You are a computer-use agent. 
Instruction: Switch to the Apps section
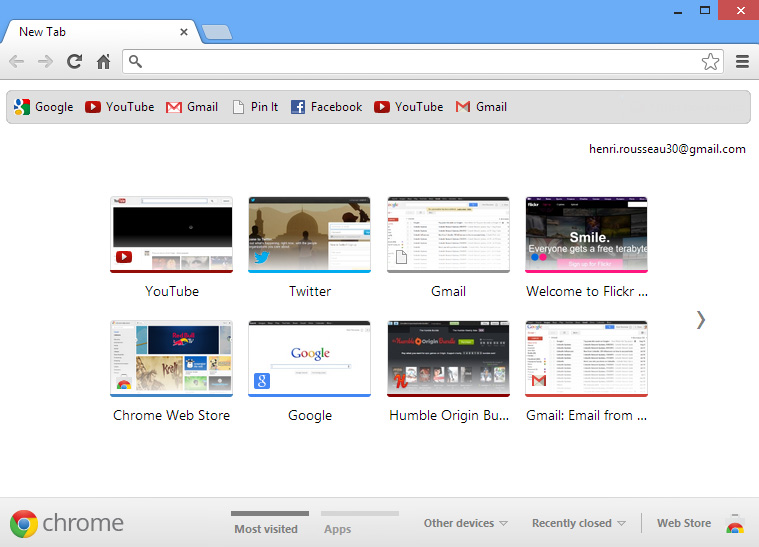(338, 529)
